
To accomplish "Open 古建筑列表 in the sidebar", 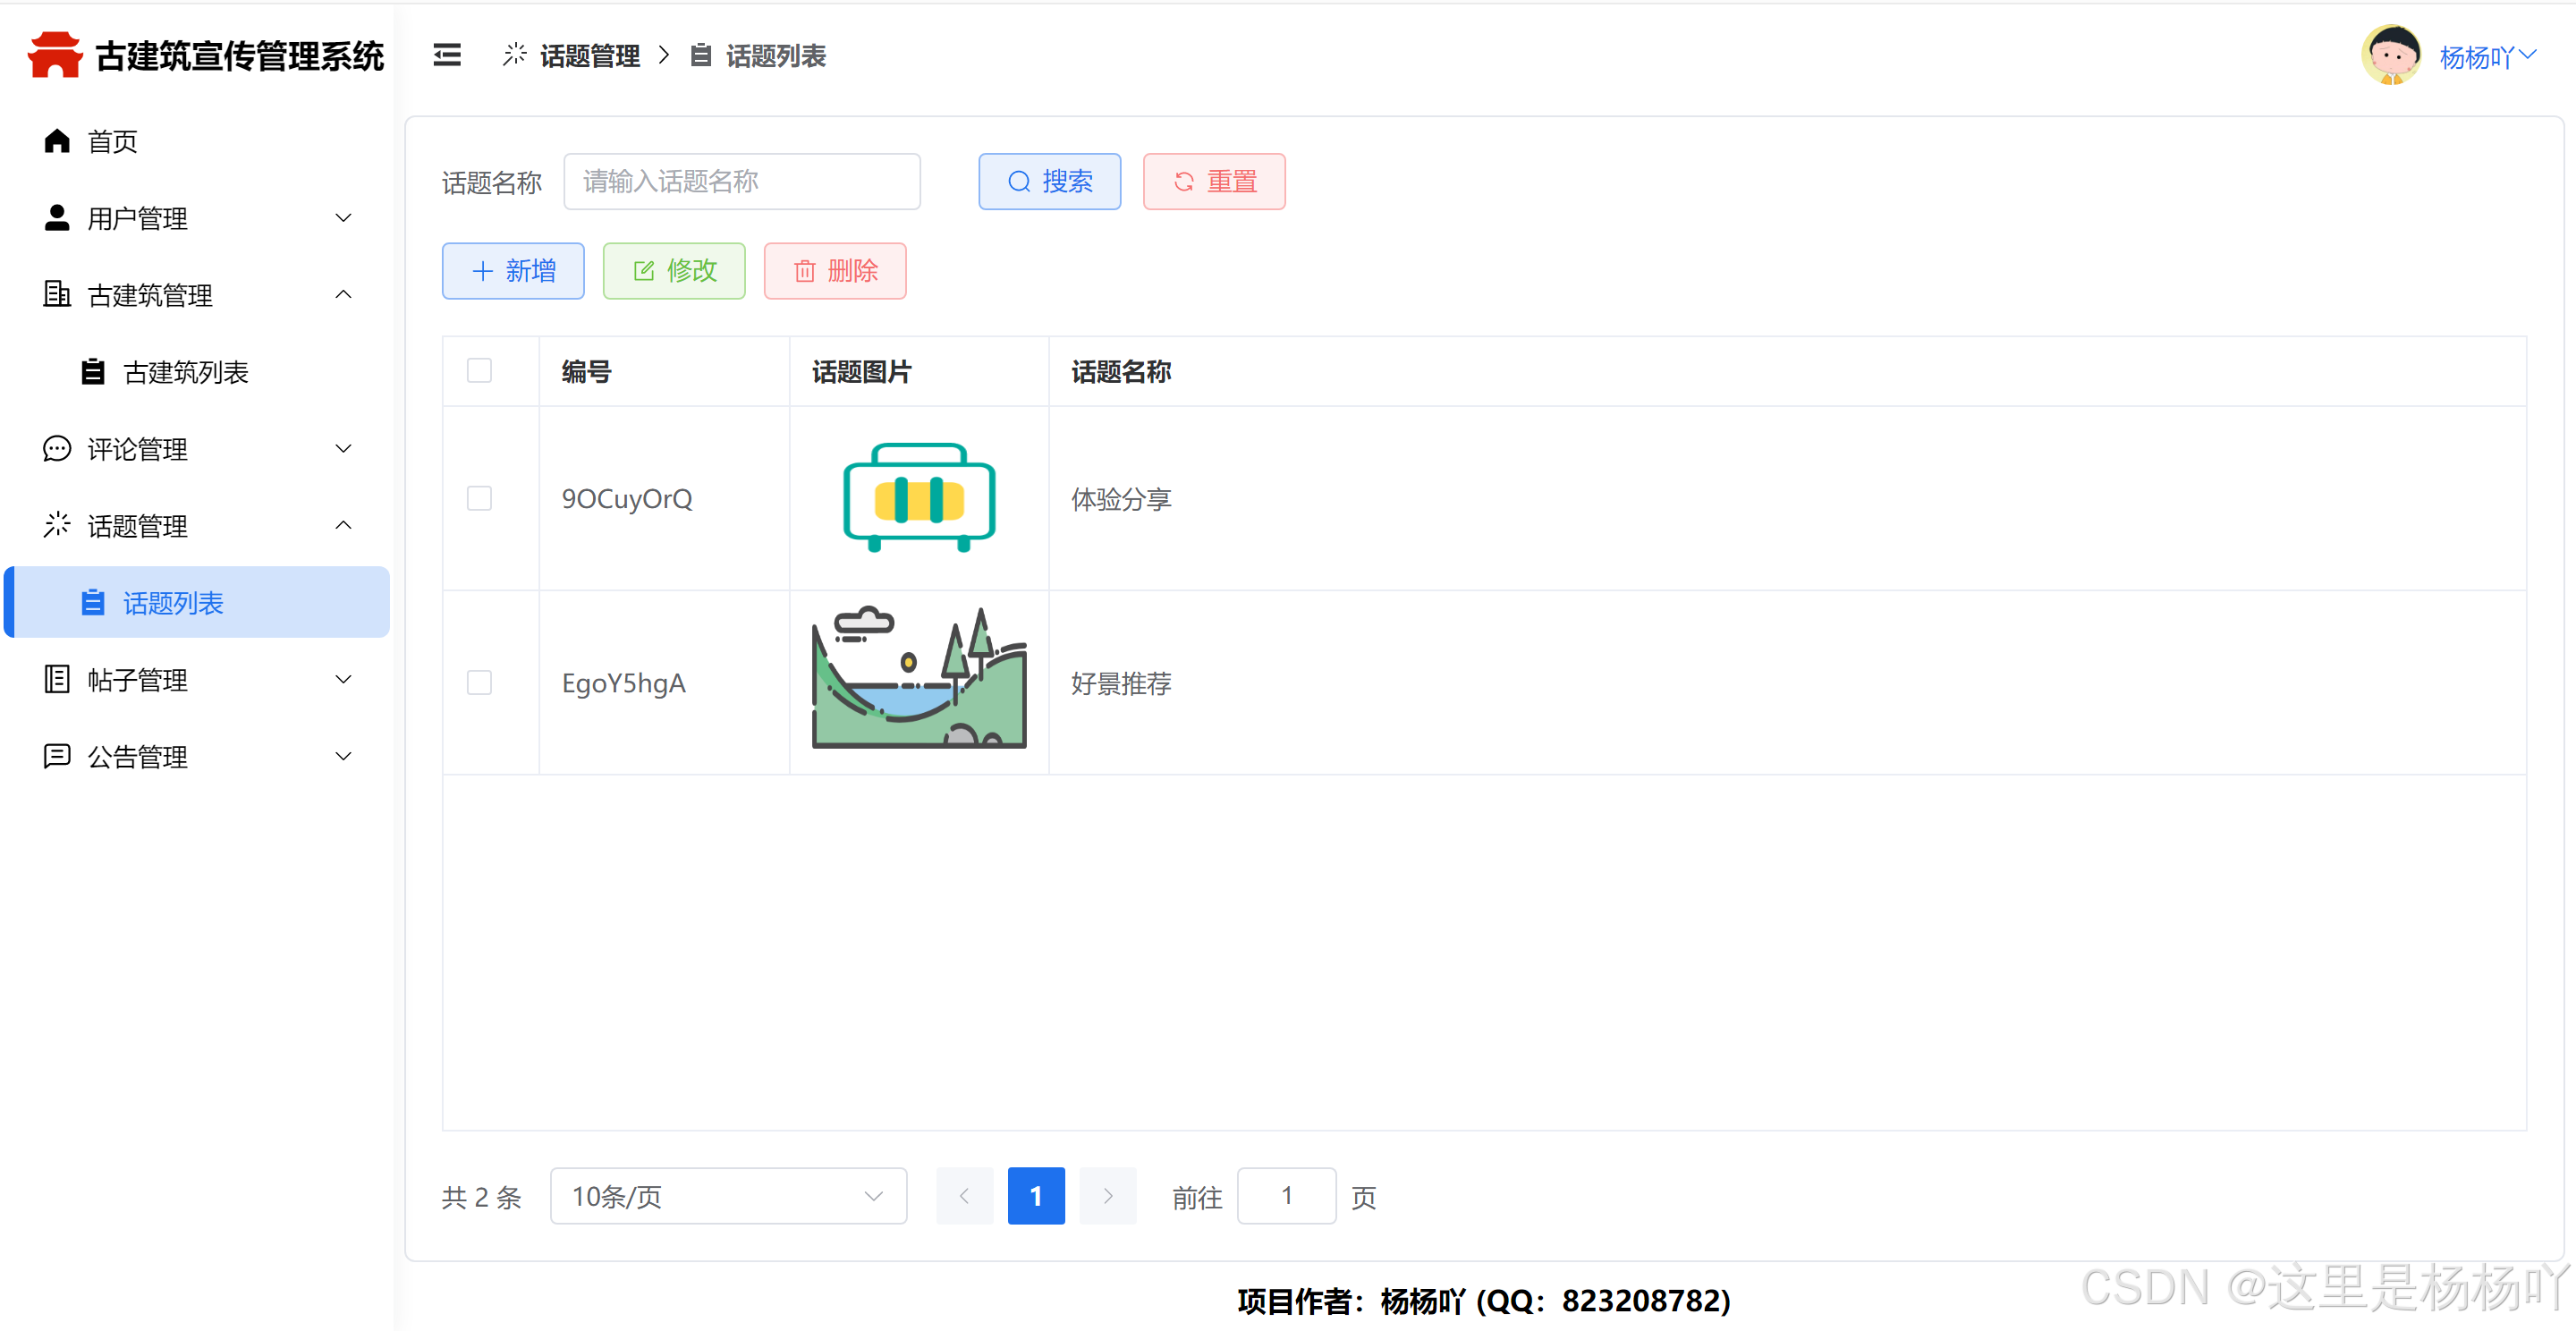I will 185,372.
